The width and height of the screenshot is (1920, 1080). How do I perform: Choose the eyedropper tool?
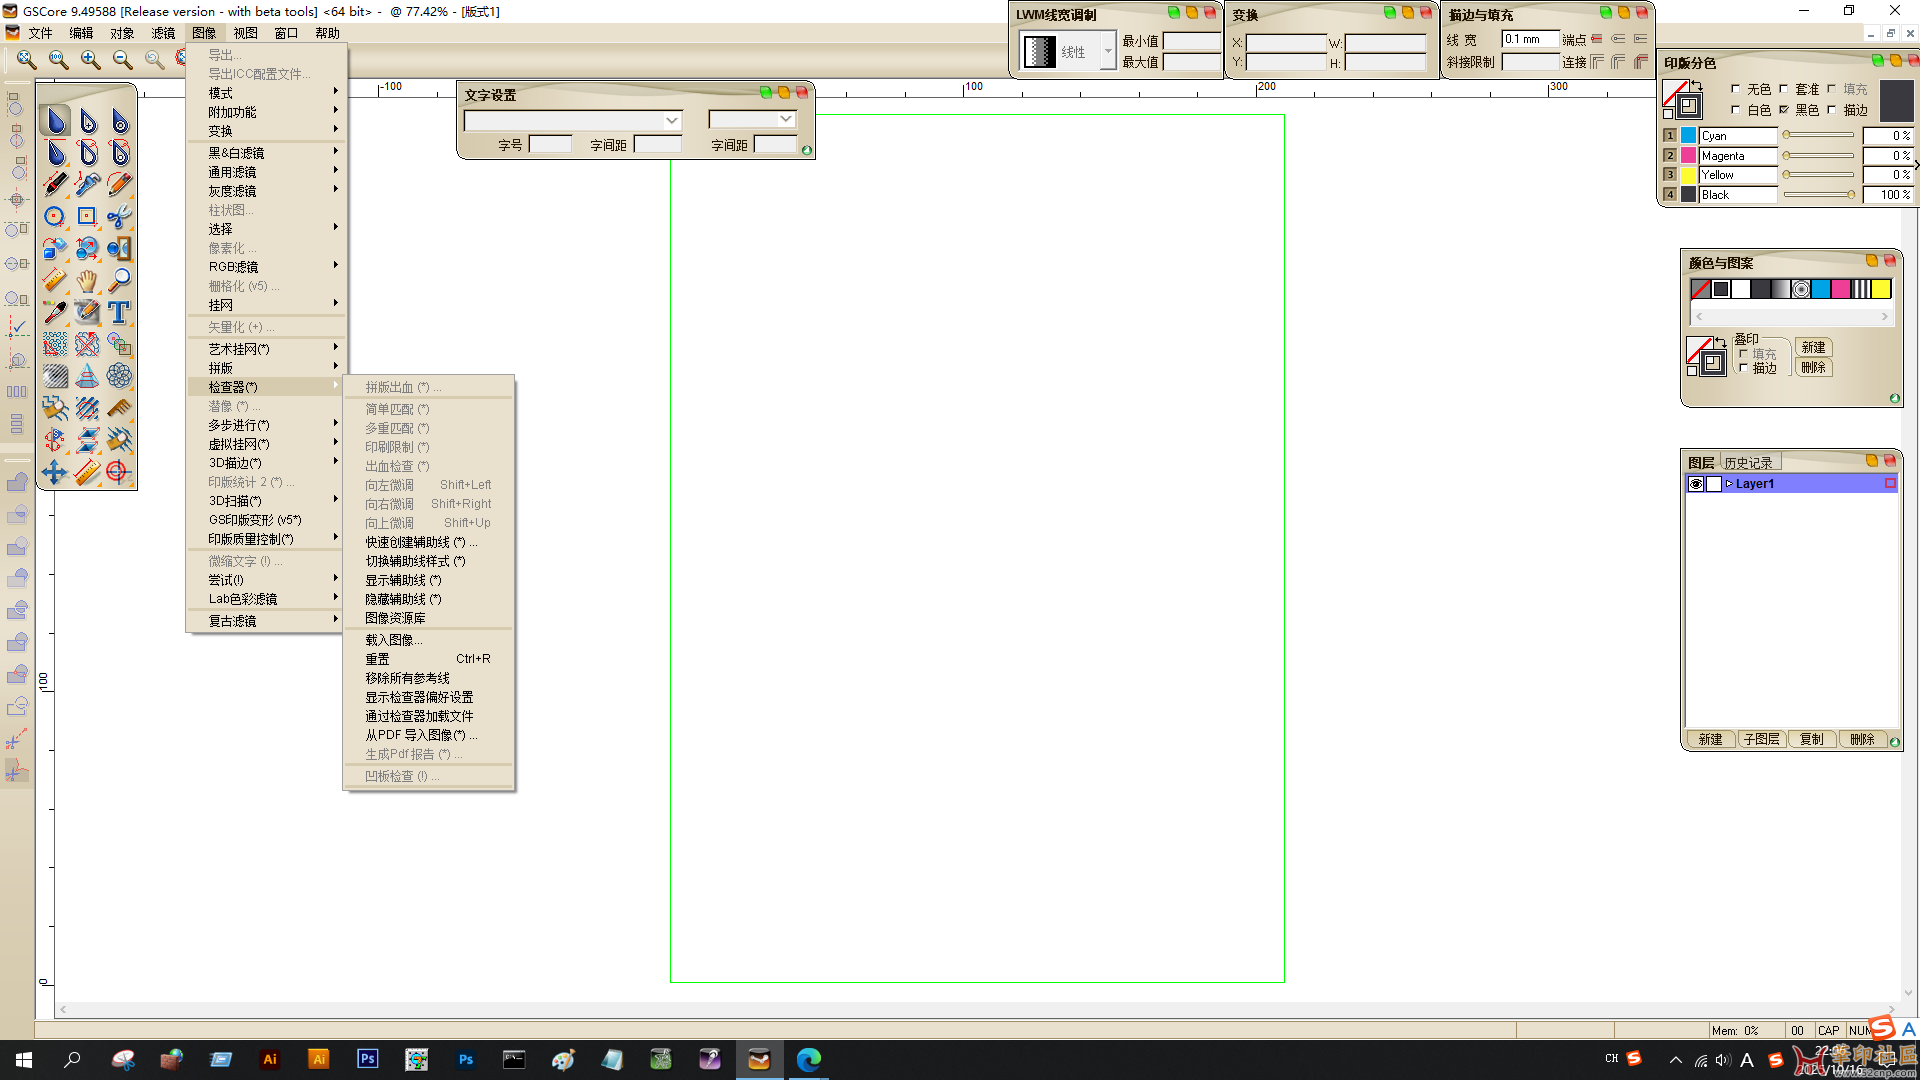pos(55,312)
